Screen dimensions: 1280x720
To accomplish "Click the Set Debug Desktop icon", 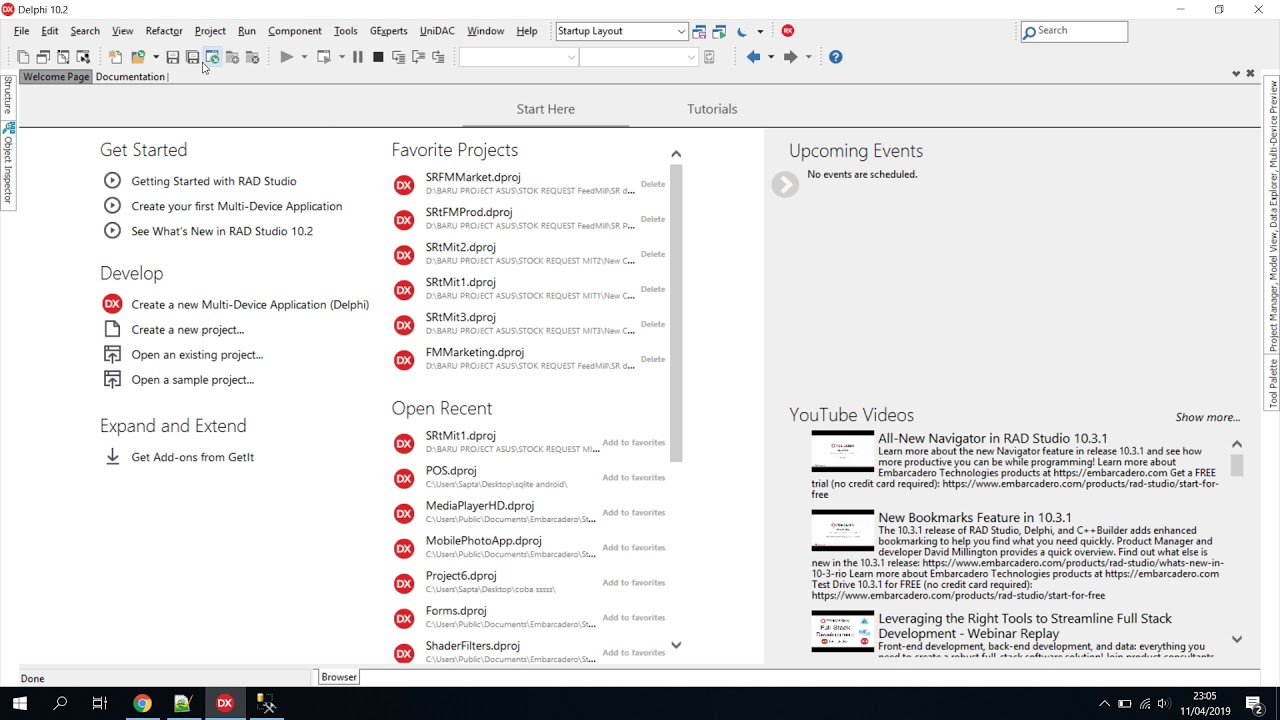I will click(719, 31).
